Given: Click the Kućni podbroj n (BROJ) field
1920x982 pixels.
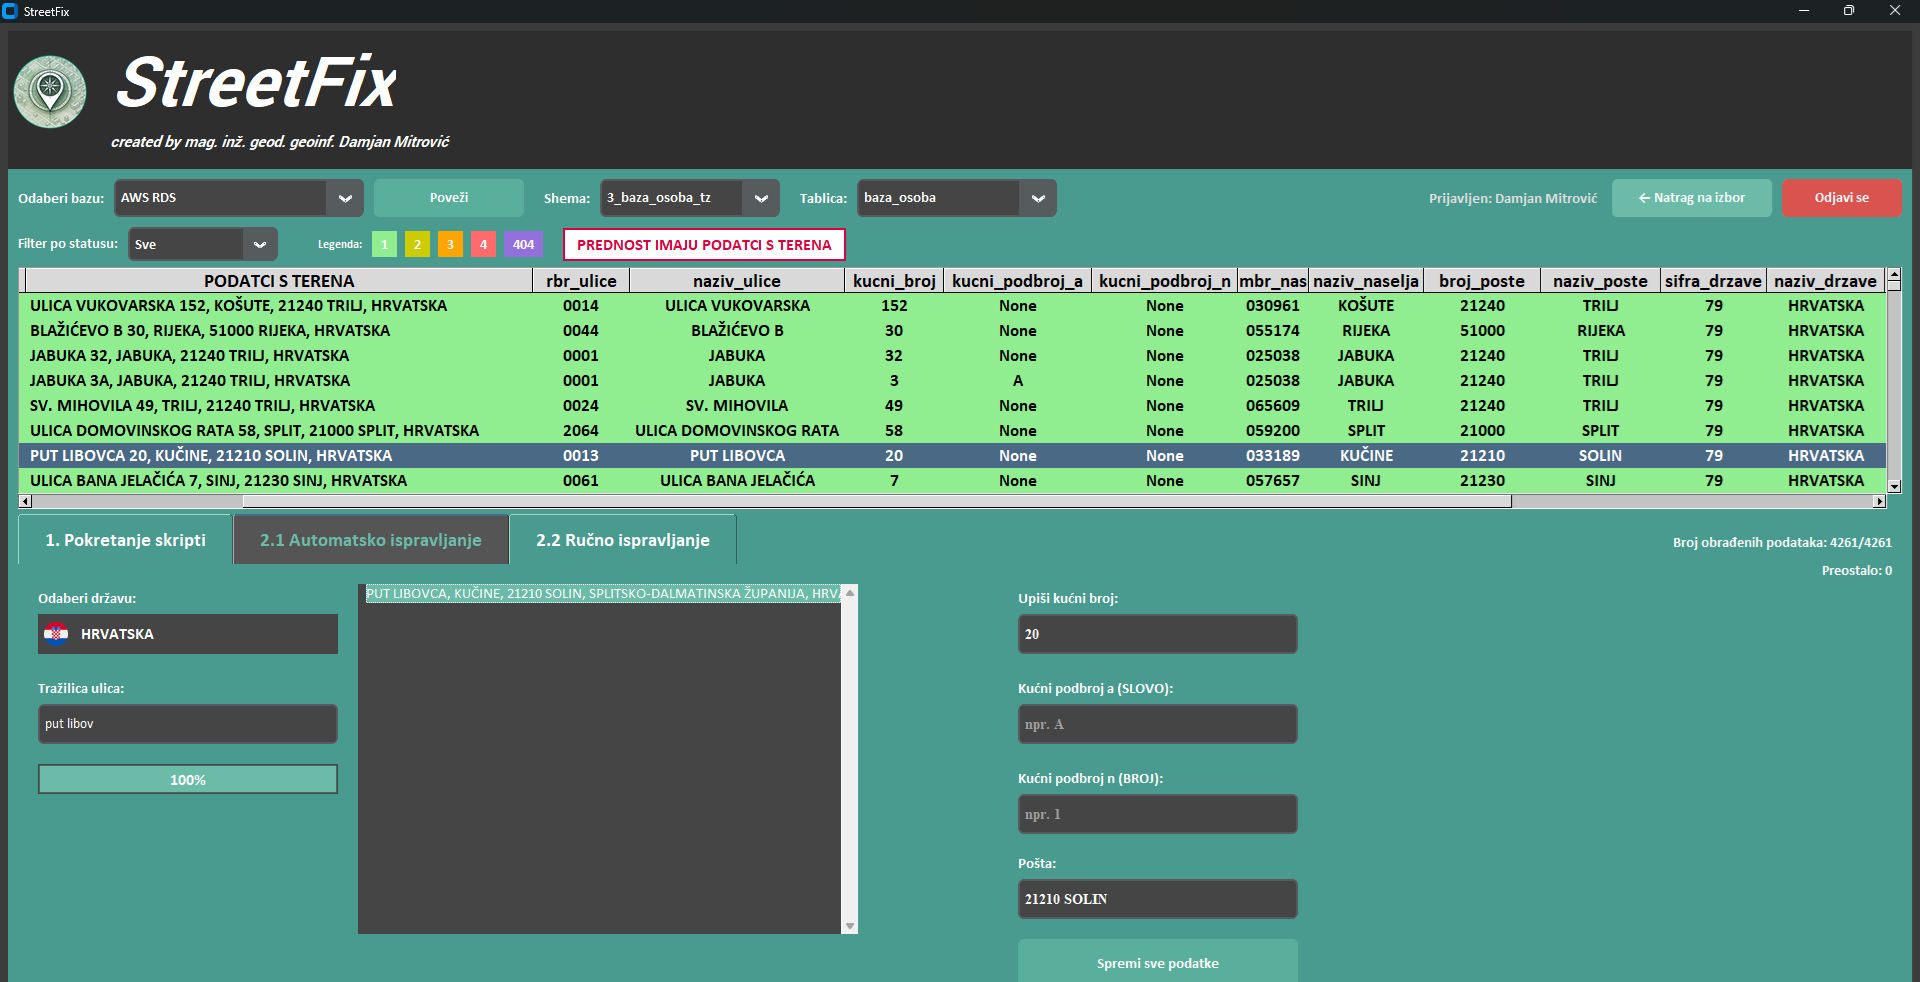Looking at the screenshot, I should pos(1158,814).
